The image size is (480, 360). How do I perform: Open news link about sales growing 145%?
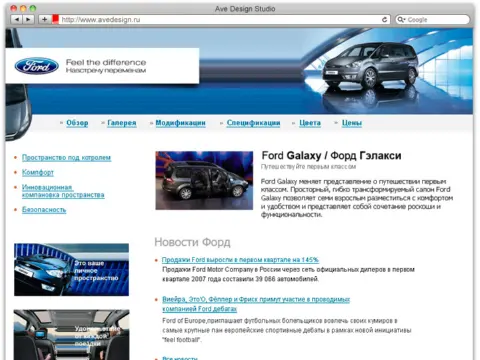pos(240,260)
